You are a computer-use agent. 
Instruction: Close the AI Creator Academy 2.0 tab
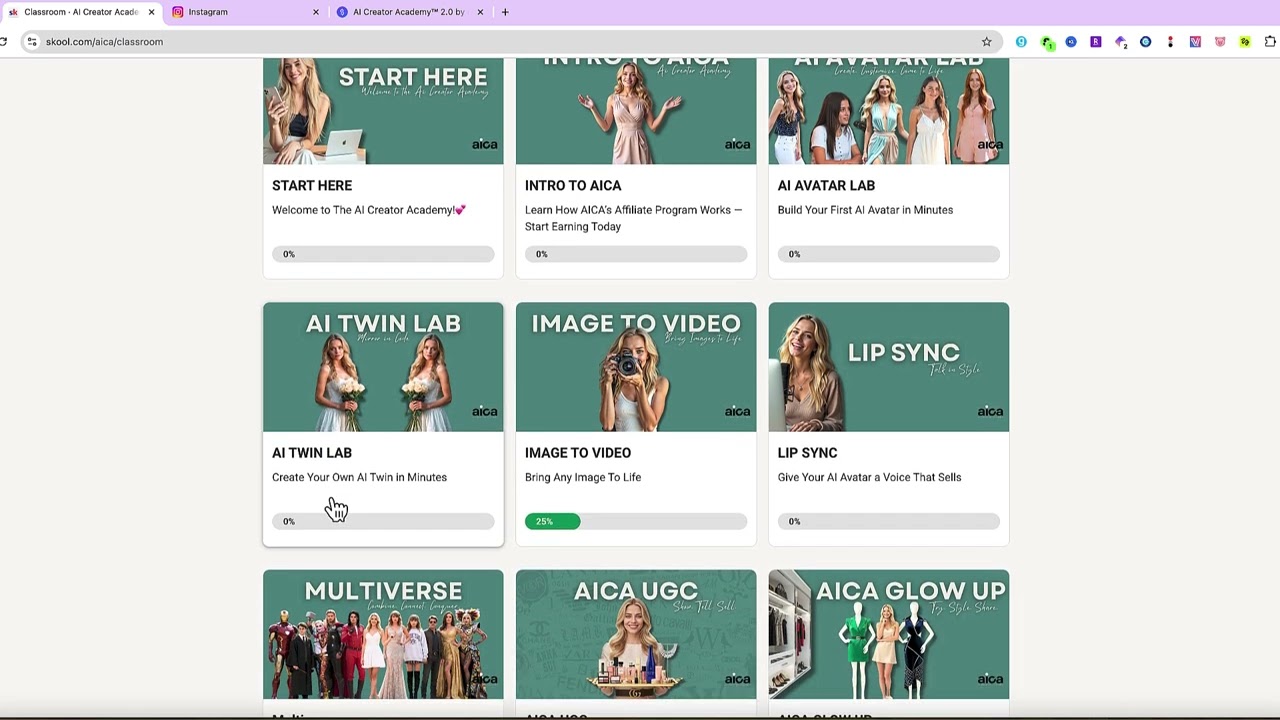tap(480, 12)
